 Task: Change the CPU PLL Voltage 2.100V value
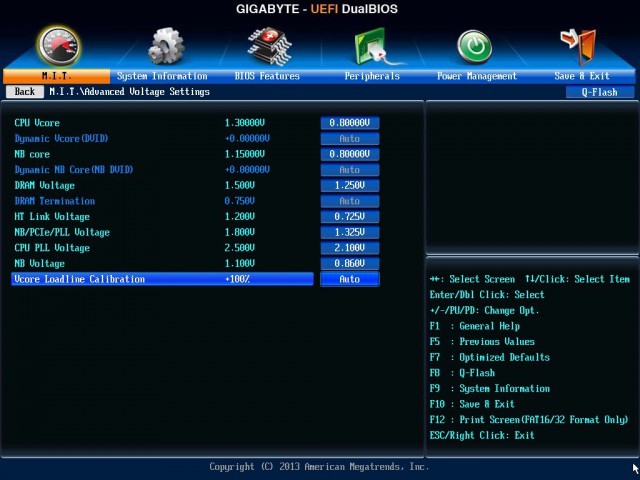click(x=350, y=248)
